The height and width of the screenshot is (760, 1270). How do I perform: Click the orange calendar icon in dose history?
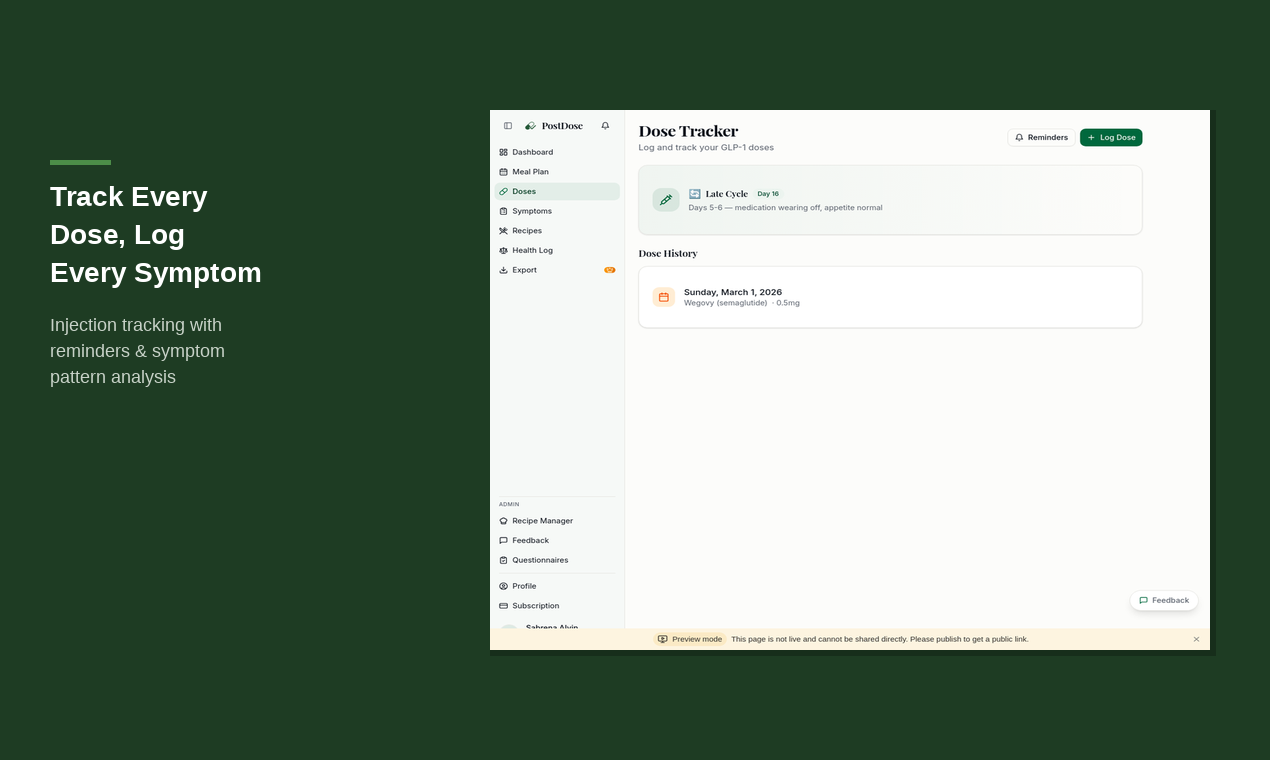pos(664,297)
